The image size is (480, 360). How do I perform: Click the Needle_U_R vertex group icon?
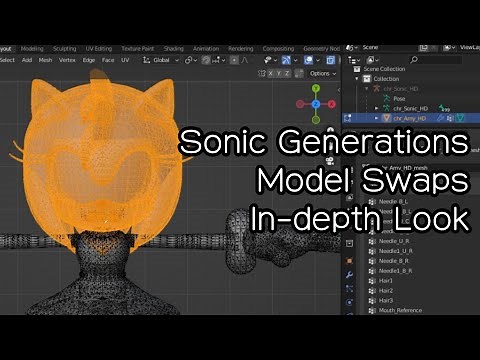(x=372, y=241)
